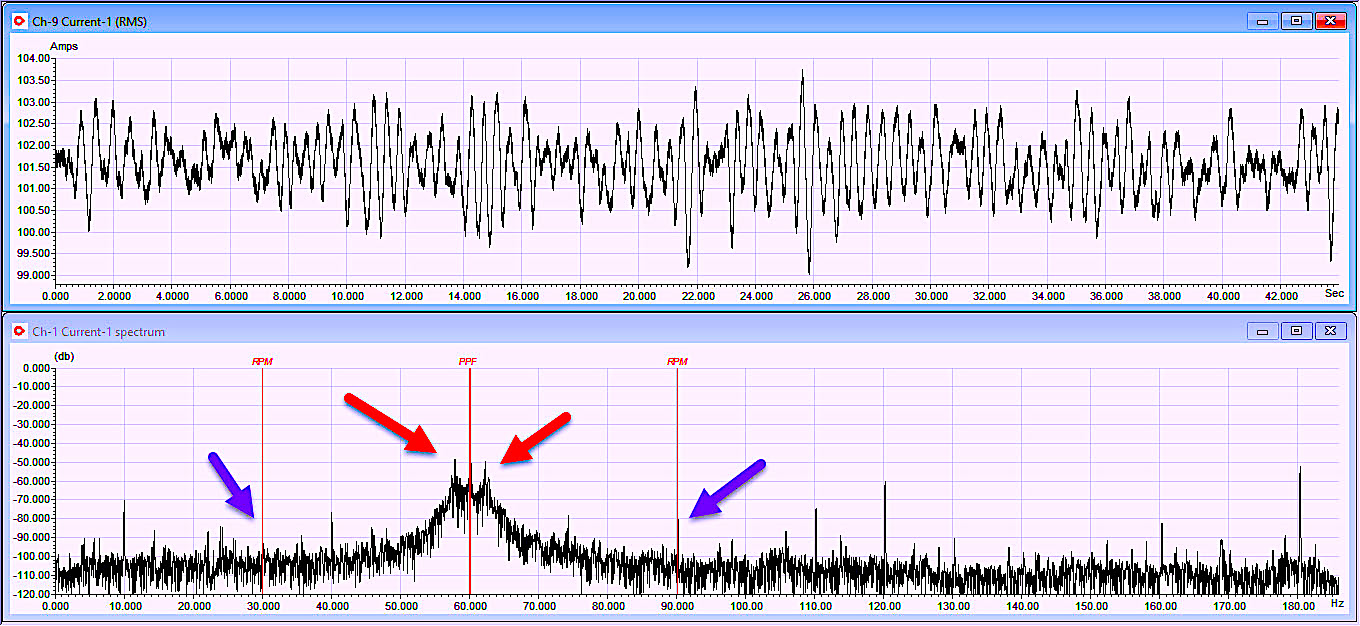
Task: Click the PPF label above the 60 Hz cursor
Action: point(466,359)
